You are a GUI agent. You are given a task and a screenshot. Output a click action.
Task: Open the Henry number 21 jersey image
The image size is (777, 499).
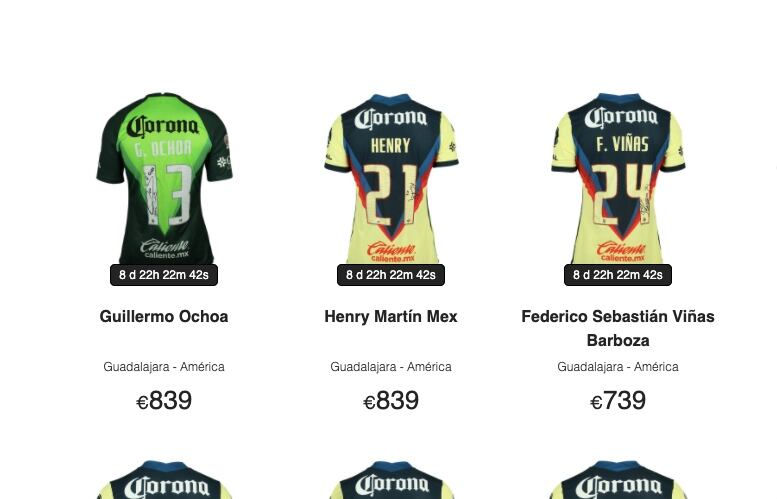coord(391,178)
